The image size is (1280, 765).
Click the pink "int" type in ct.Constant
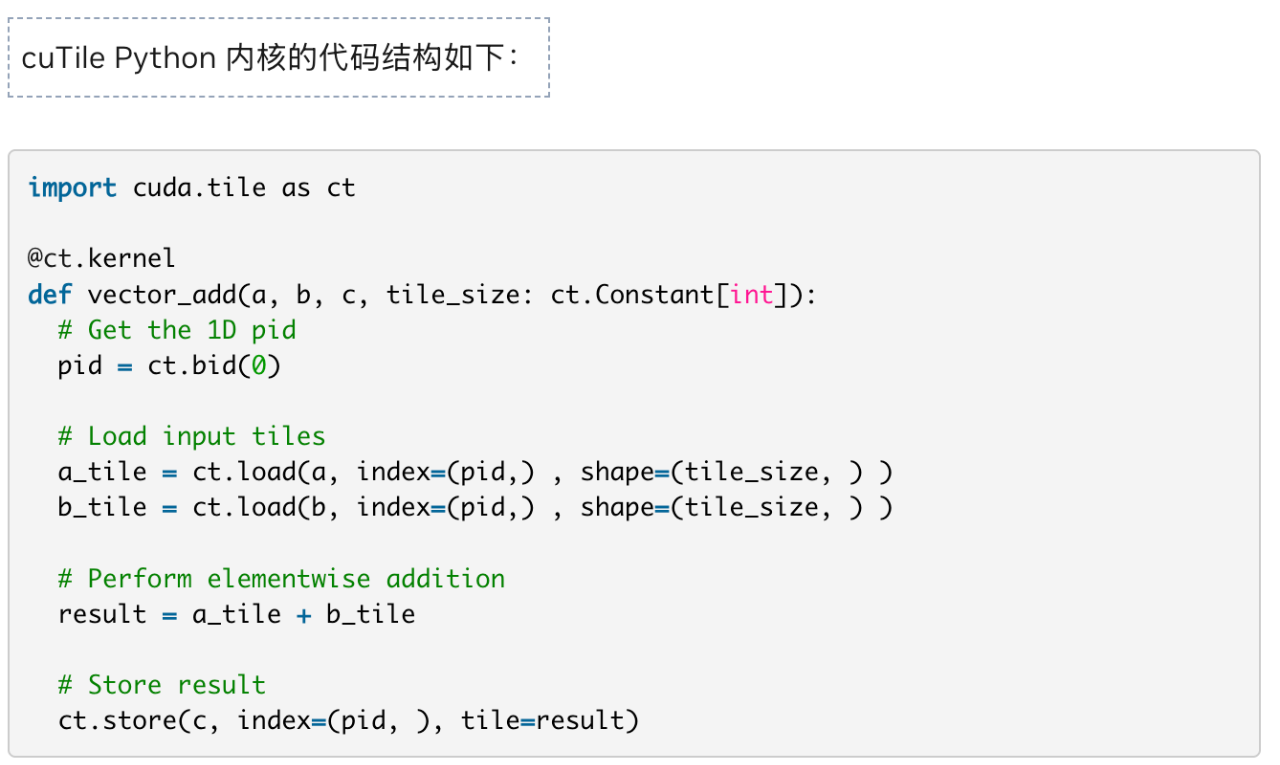click(x=752, y=294)
